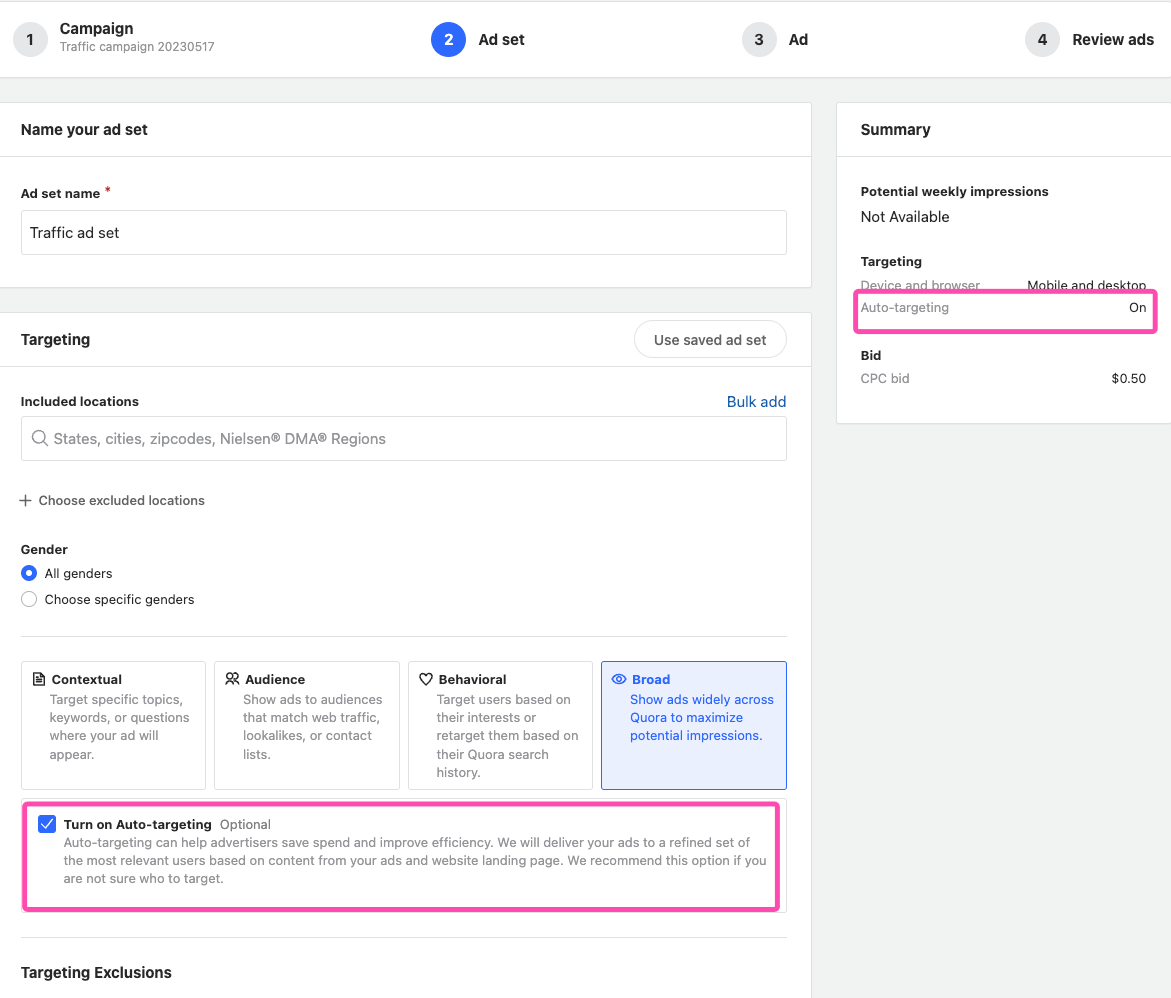Image resolution: width=1171 pixels, height=998 pixels.
Task: Click the Behavioral heart icon
Action: [425, 679]
